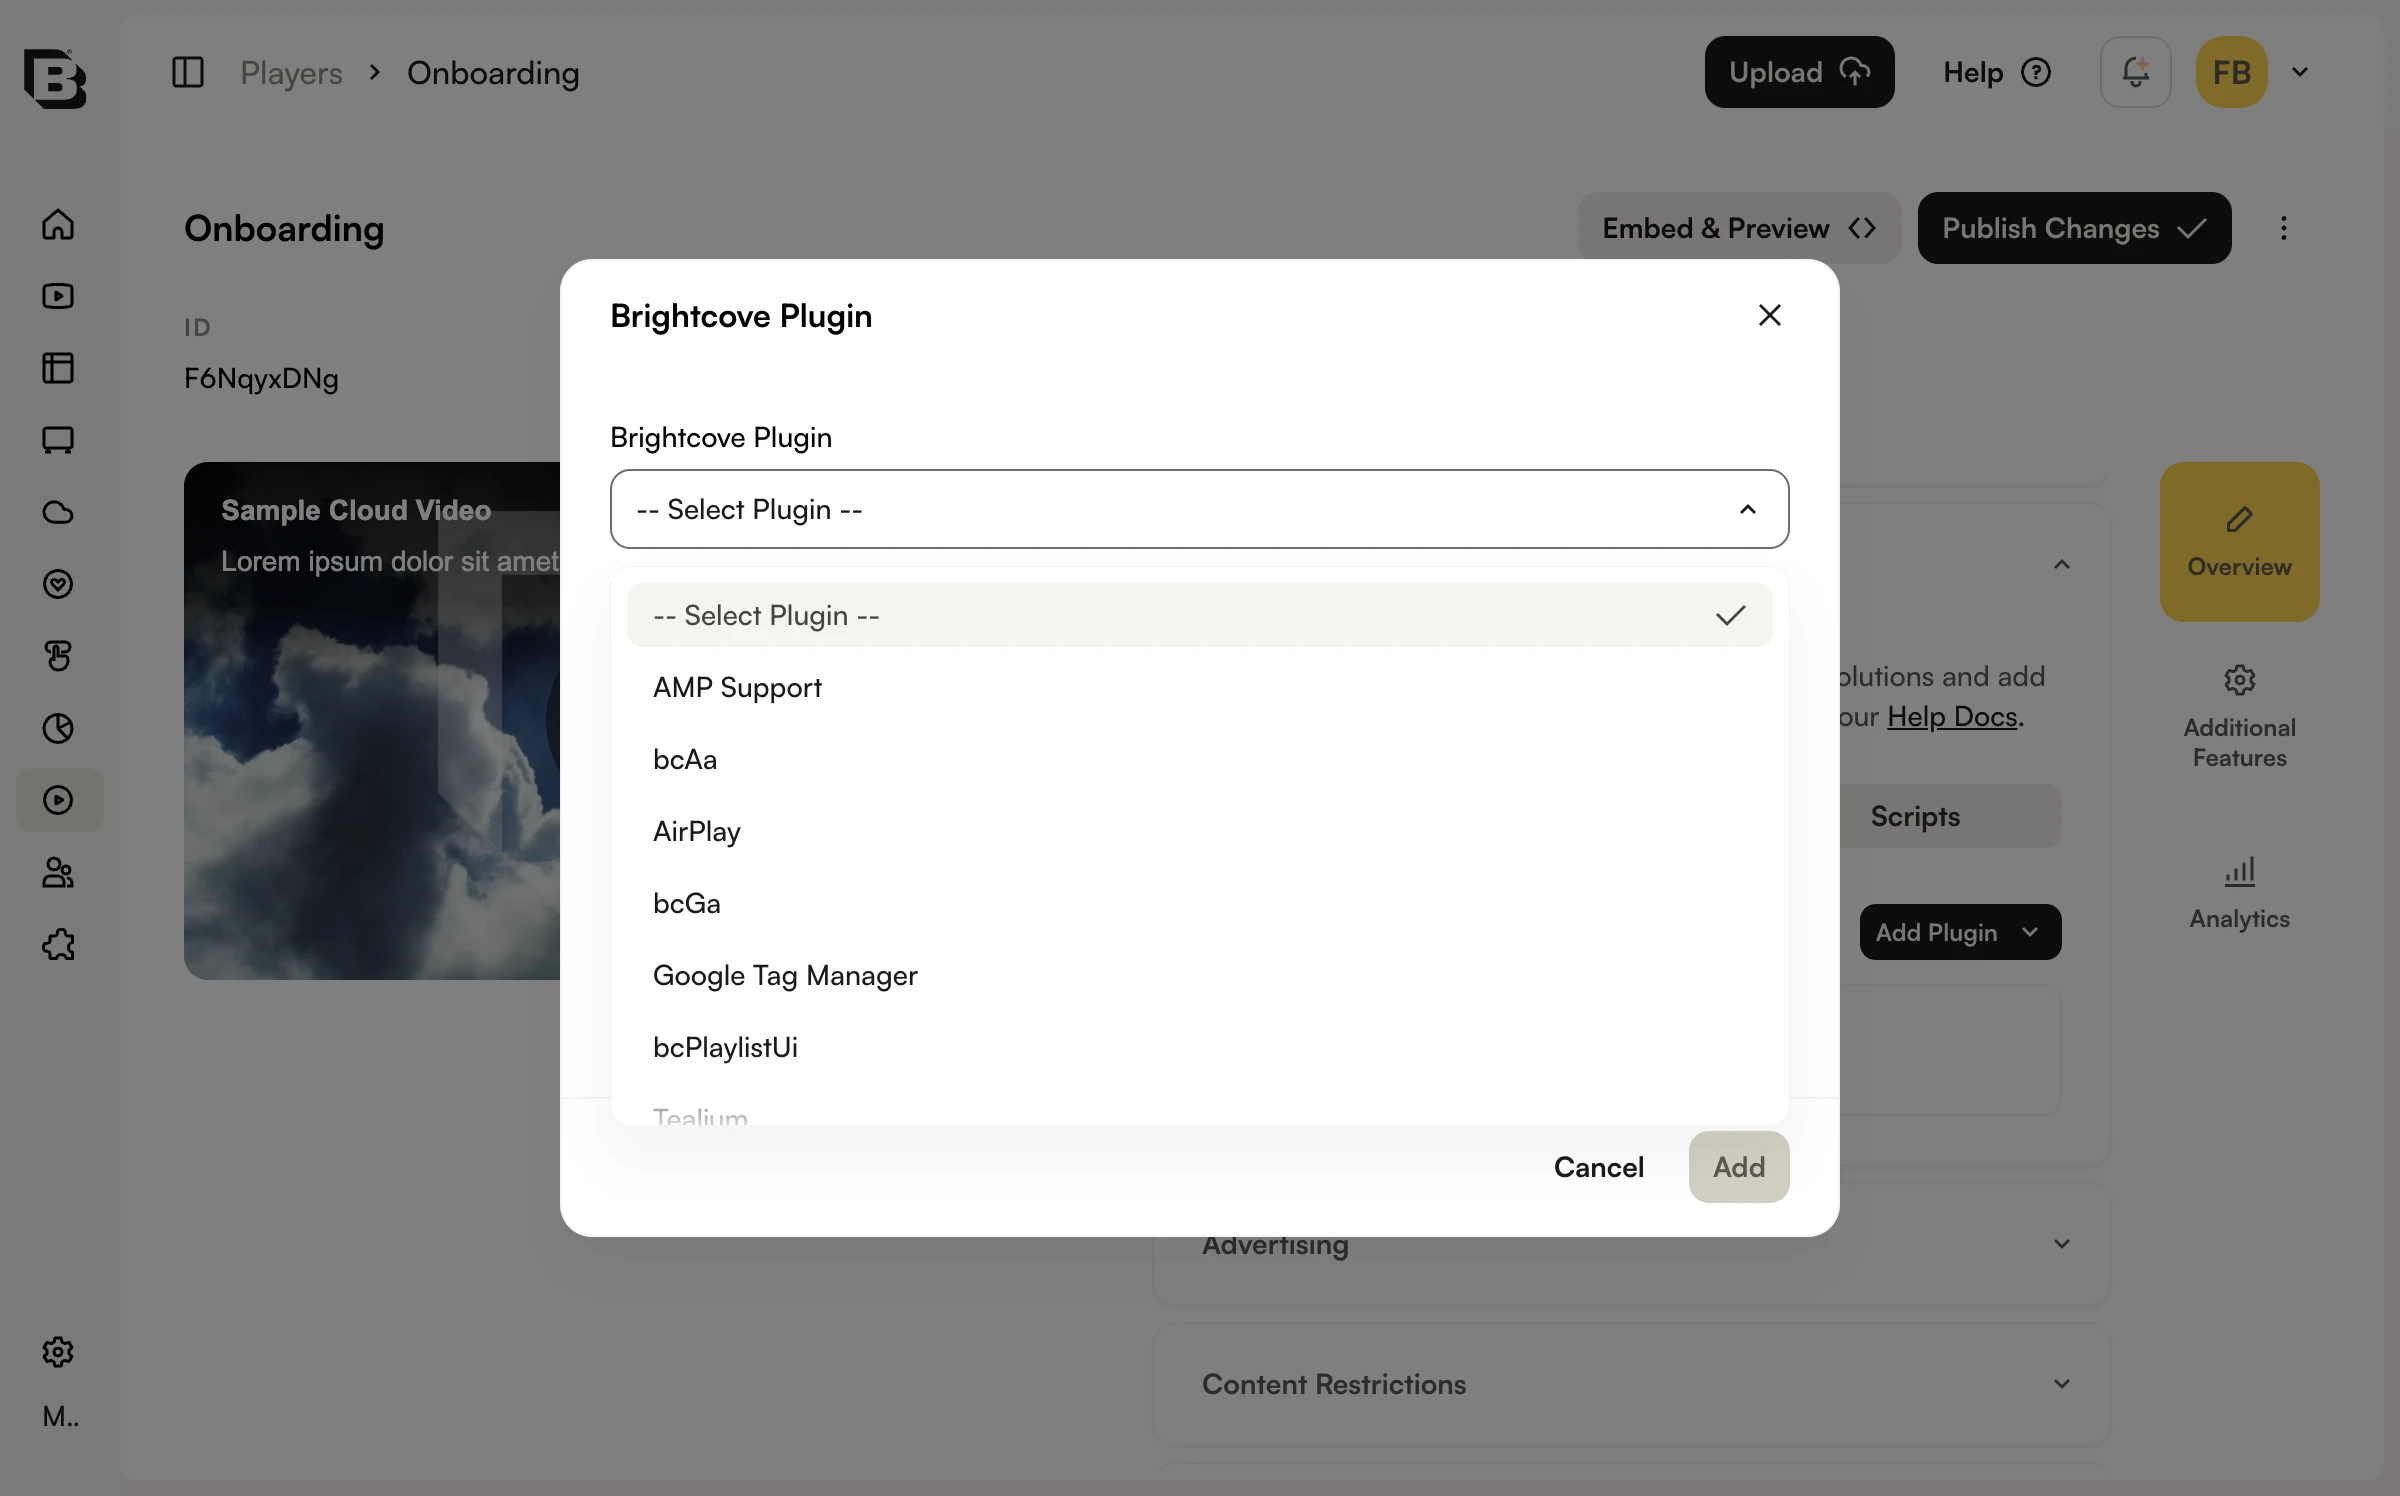Viewport: 2400px width, 1496px height.
Task: Open the Media video icon in sidebar
Action: (58, 296)
